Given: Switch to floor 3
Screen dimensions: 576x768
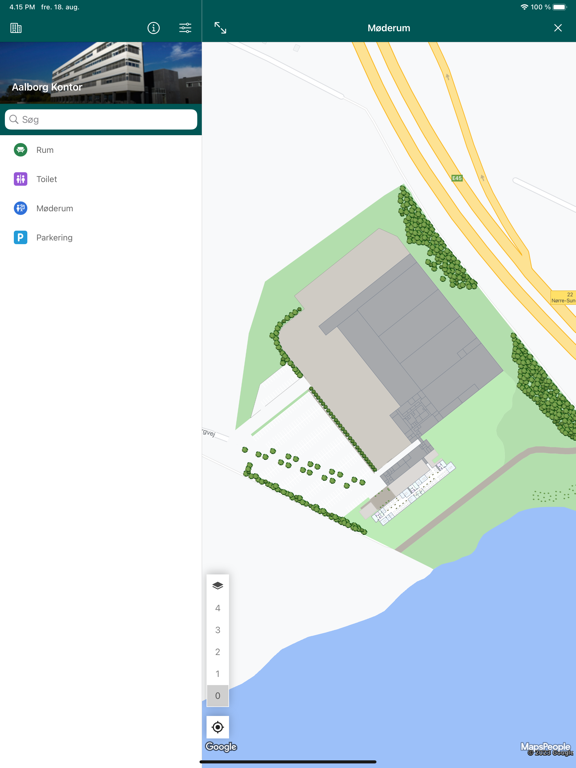Looking at the screenshot, I should tap(218, 630).
